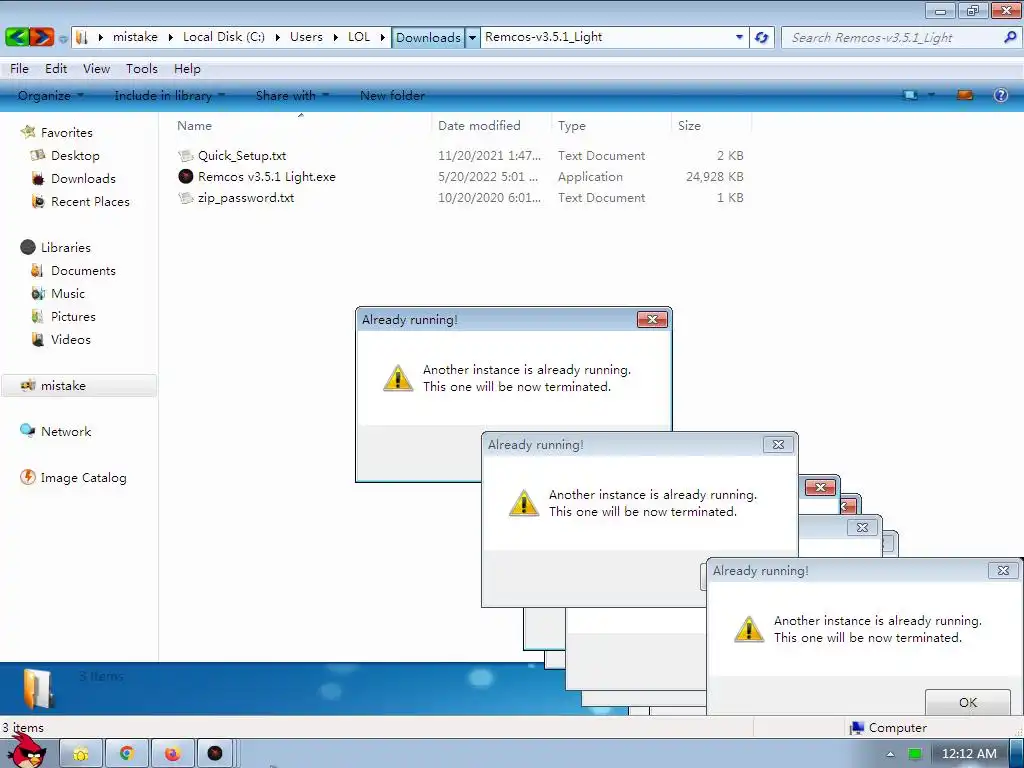Expand arrow between Users and LOL
Screen dimensions: 1024x768
tap(335, 37)
